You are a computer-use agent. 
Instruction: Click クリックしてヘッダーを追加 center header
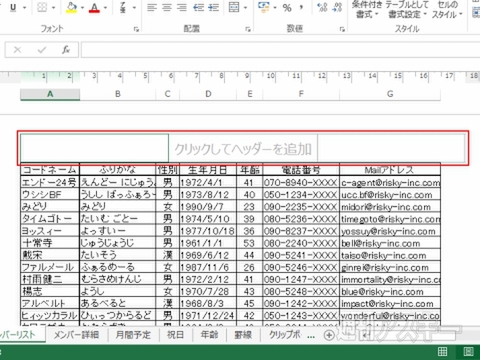[x=243, y=149]
